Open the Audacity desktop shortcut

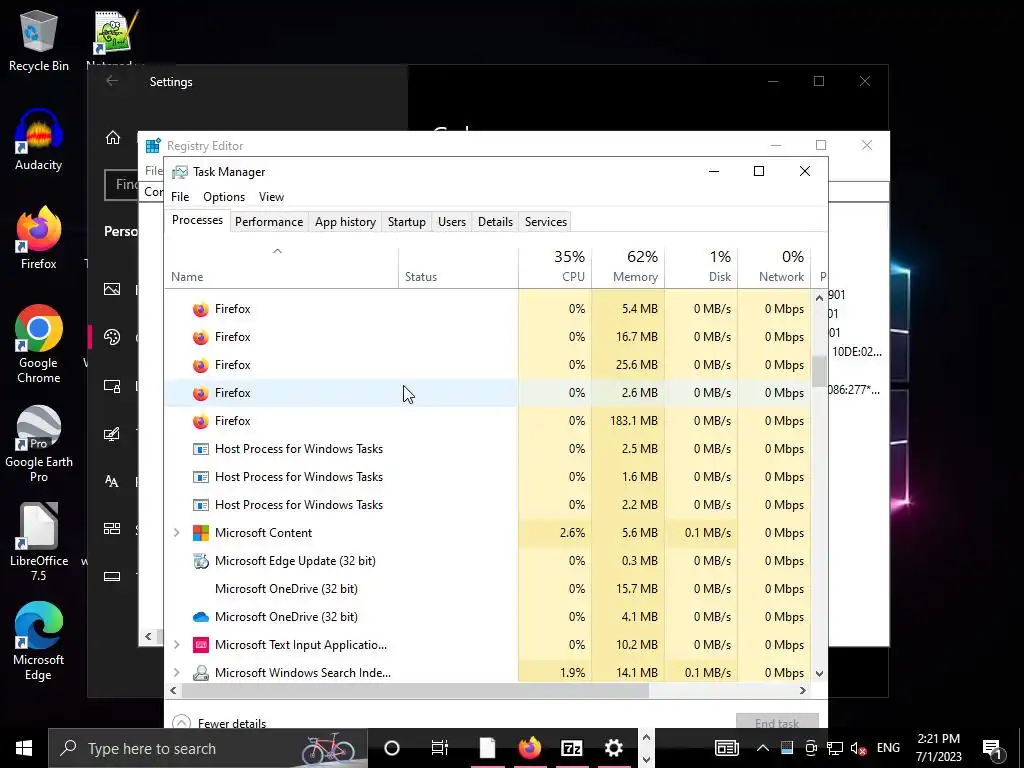tap(39, 140)
